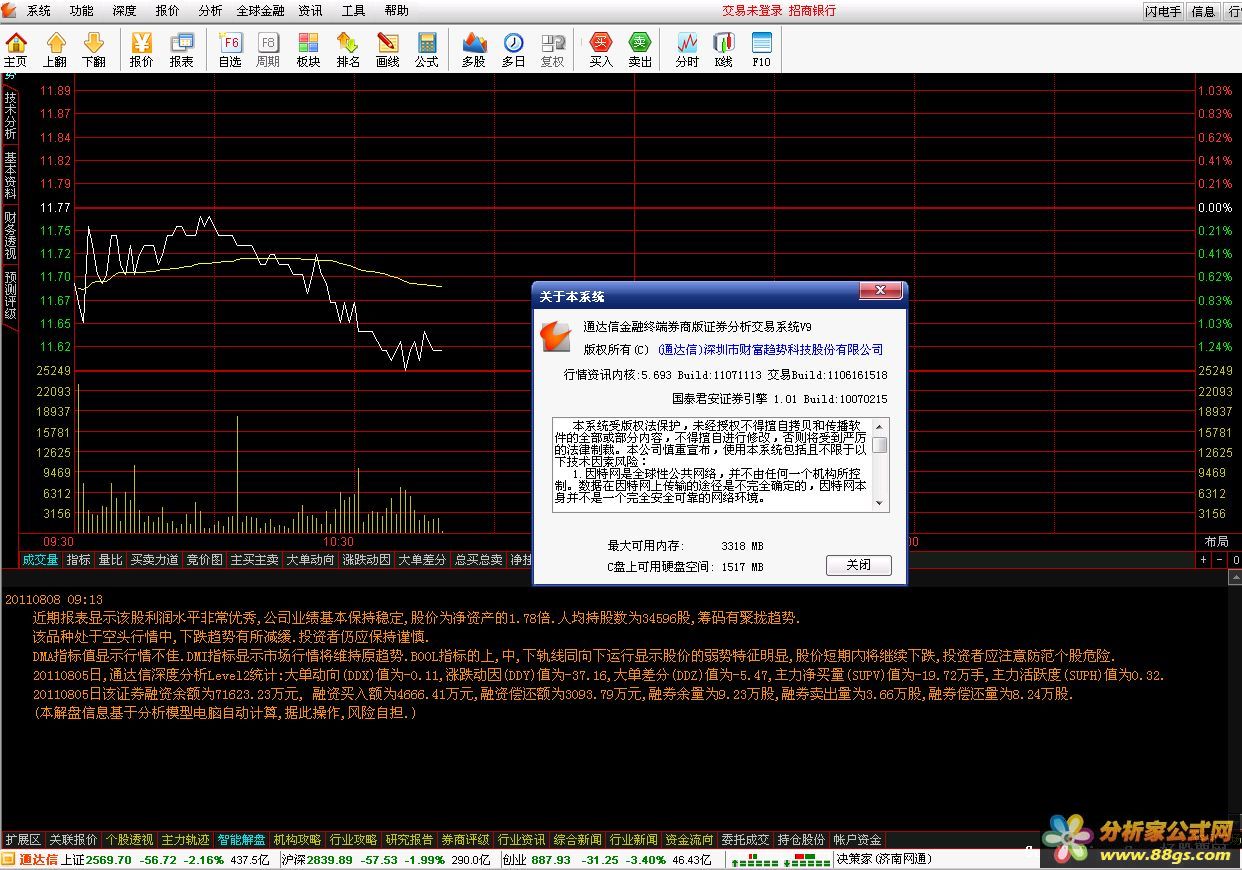Click 下翻 page-down arrow icon
The width and height of the screenshot is (1242, 870).
tap(94, 50)
